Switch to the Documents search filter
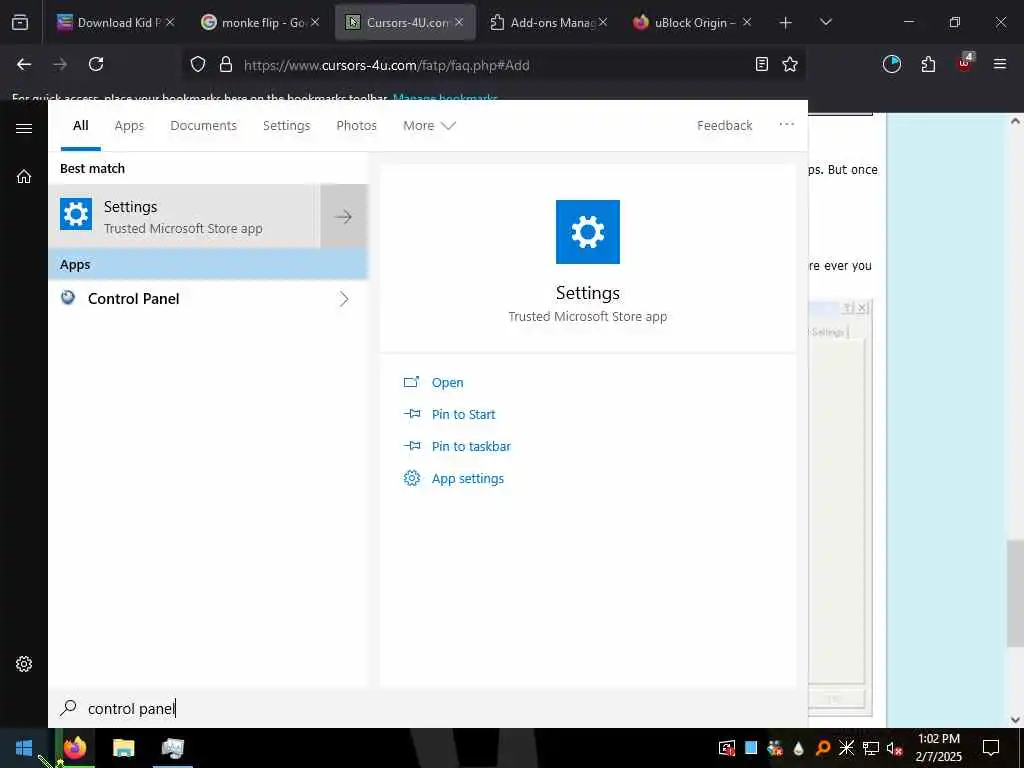 pos(203,125)
